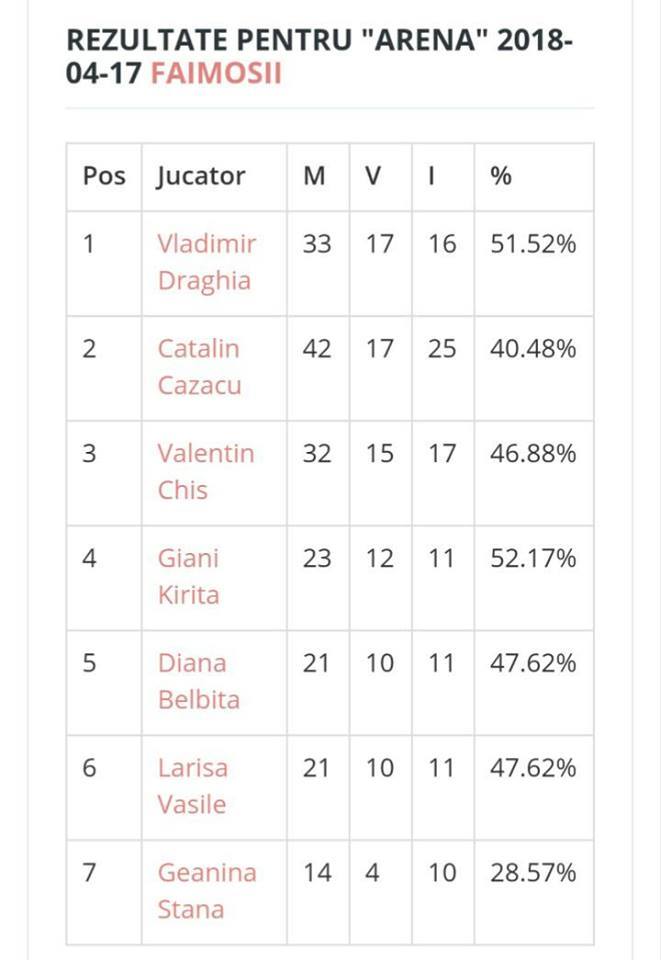
Task: Open Vladimir Draghia player link
Action: [206, 262]
